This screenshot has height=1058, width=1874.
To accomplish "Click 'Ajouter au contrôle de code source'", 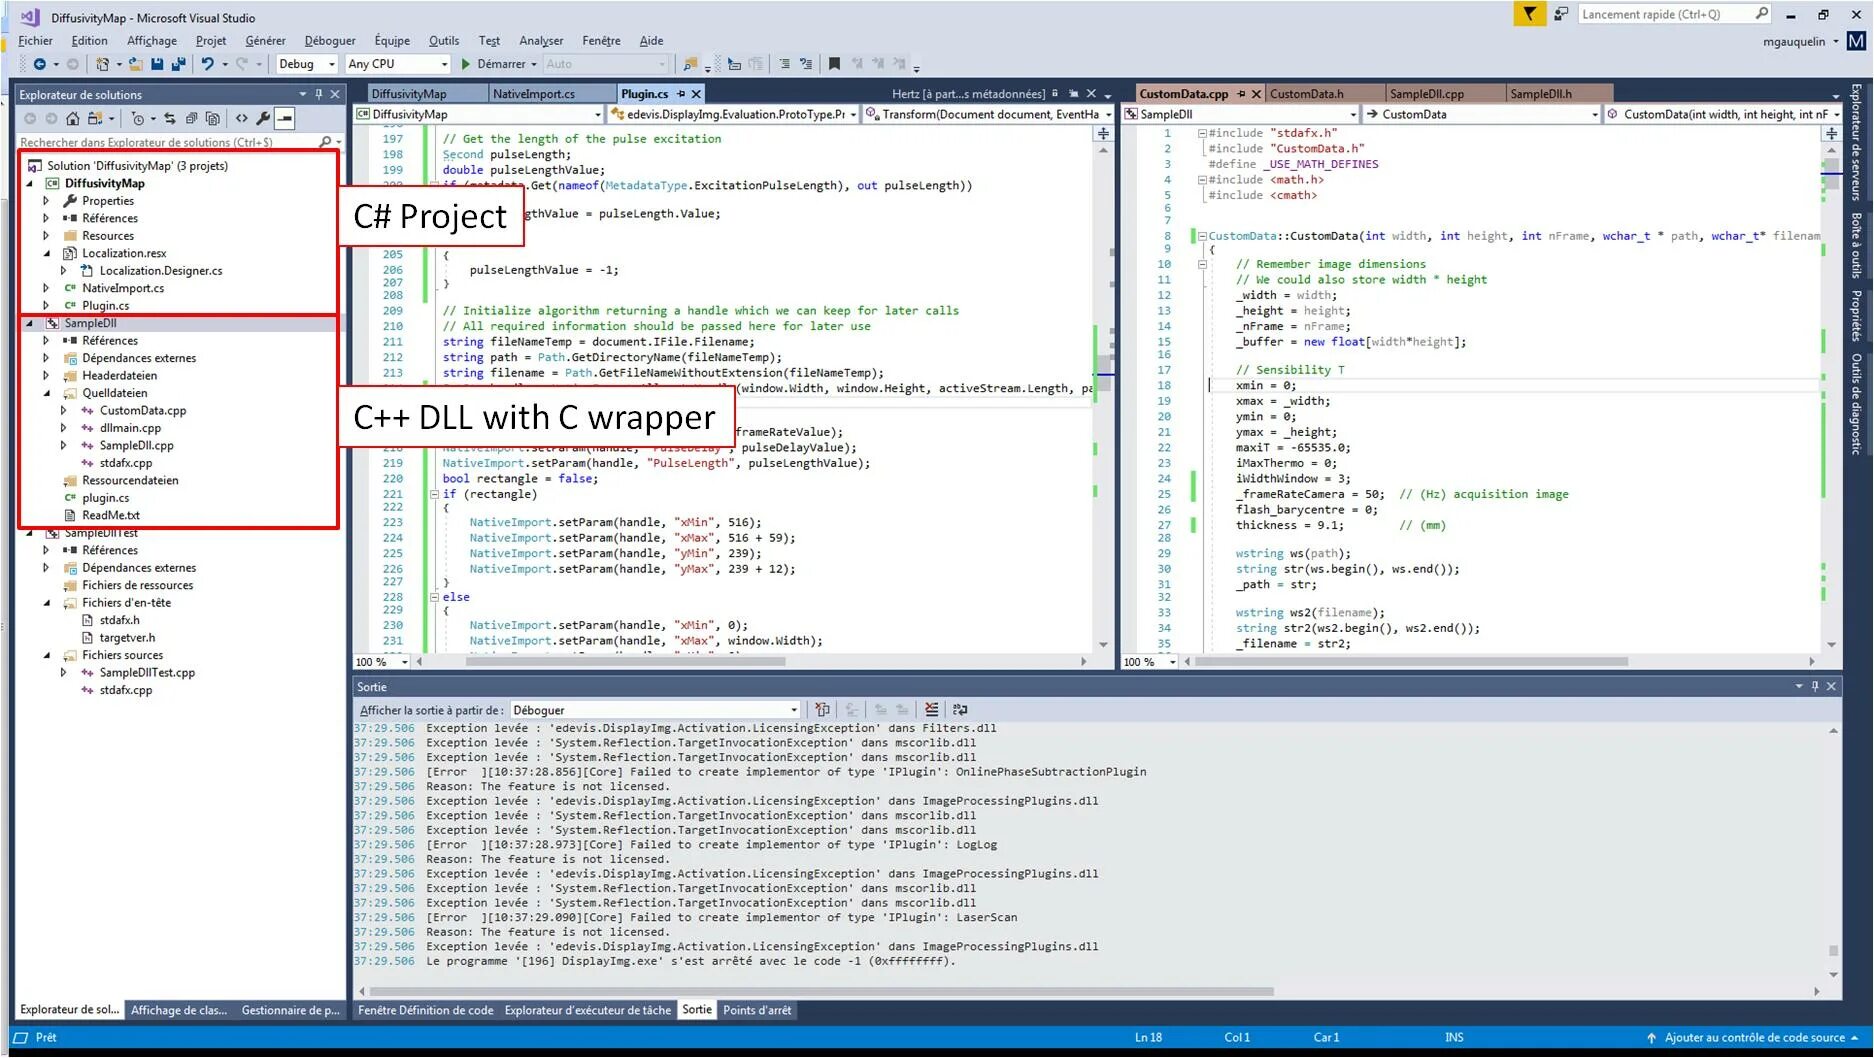I will tap(1754, 1038).
